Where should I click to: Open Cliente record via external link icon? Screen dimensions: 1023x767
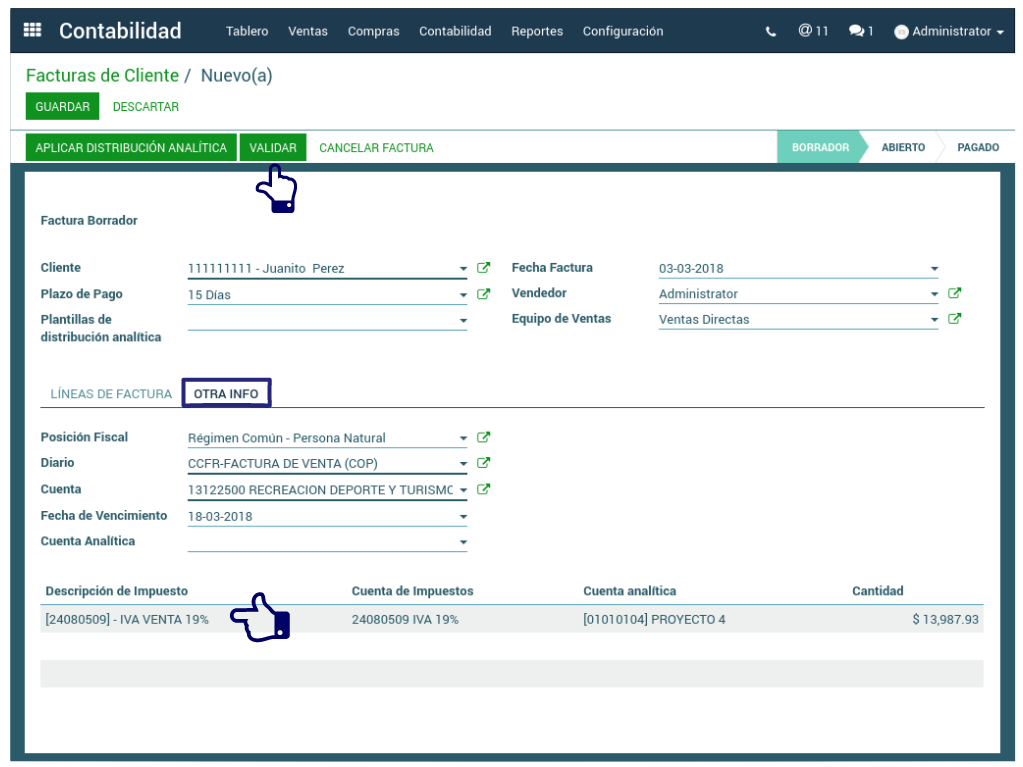[x=484, y=268]
